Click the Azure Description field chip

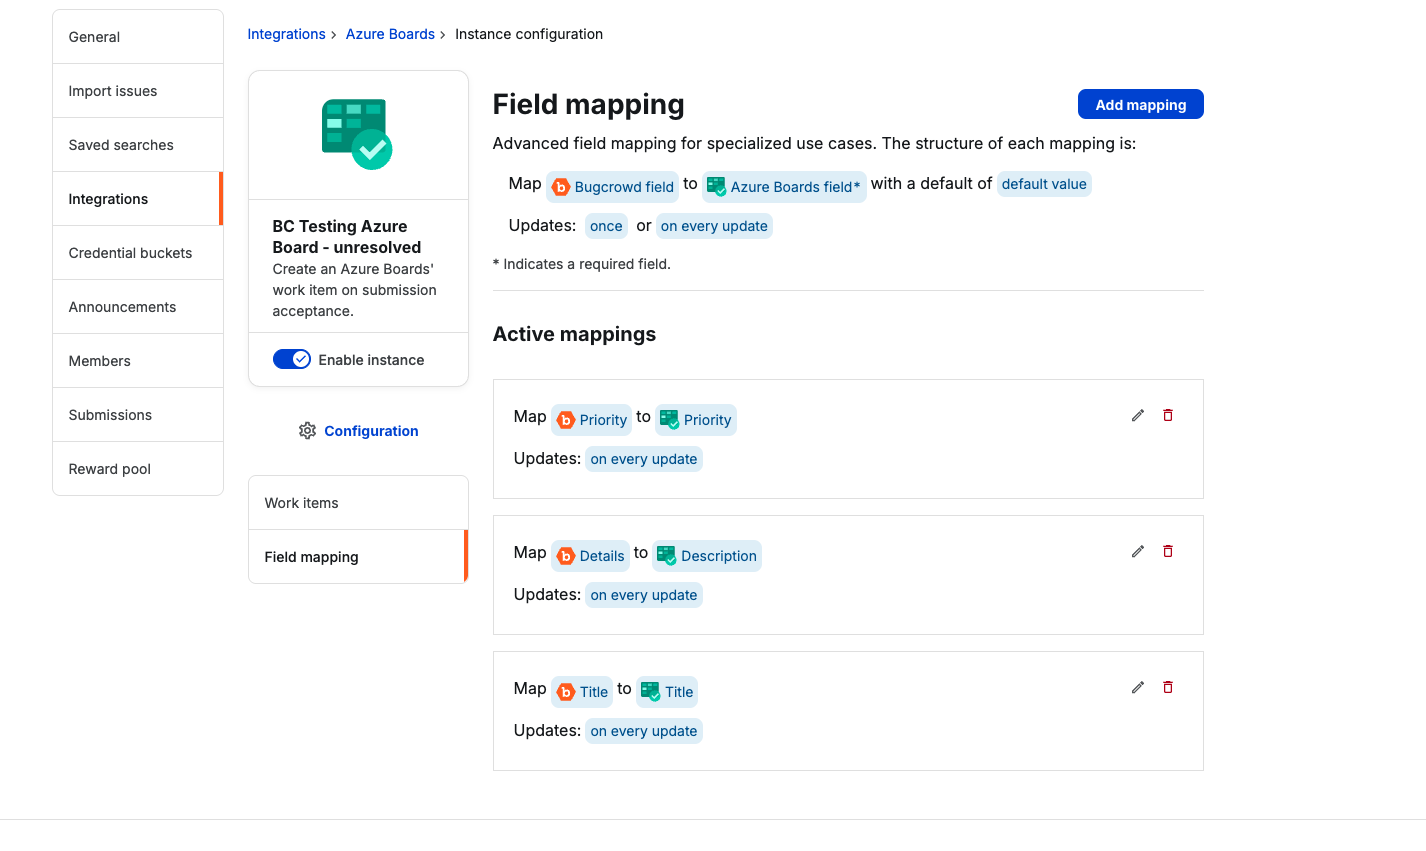click(x=707, y=556)
